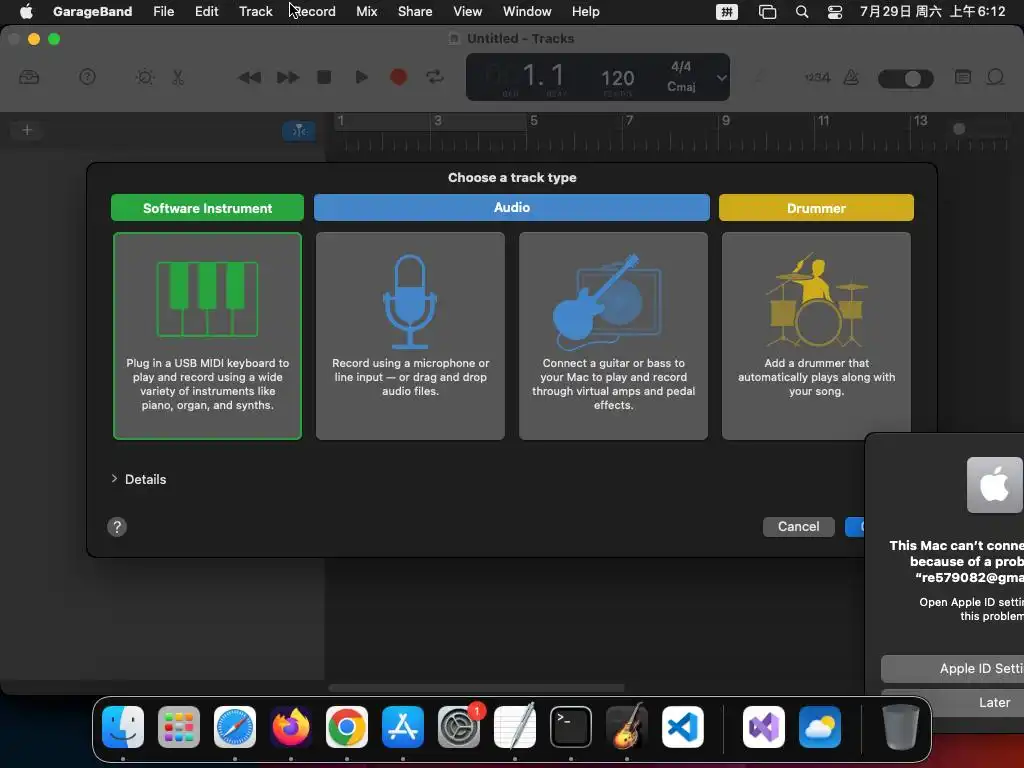Click the dialog help question mark
Viewport: 1024px width, 768px height.
click(x=117, y=527)
